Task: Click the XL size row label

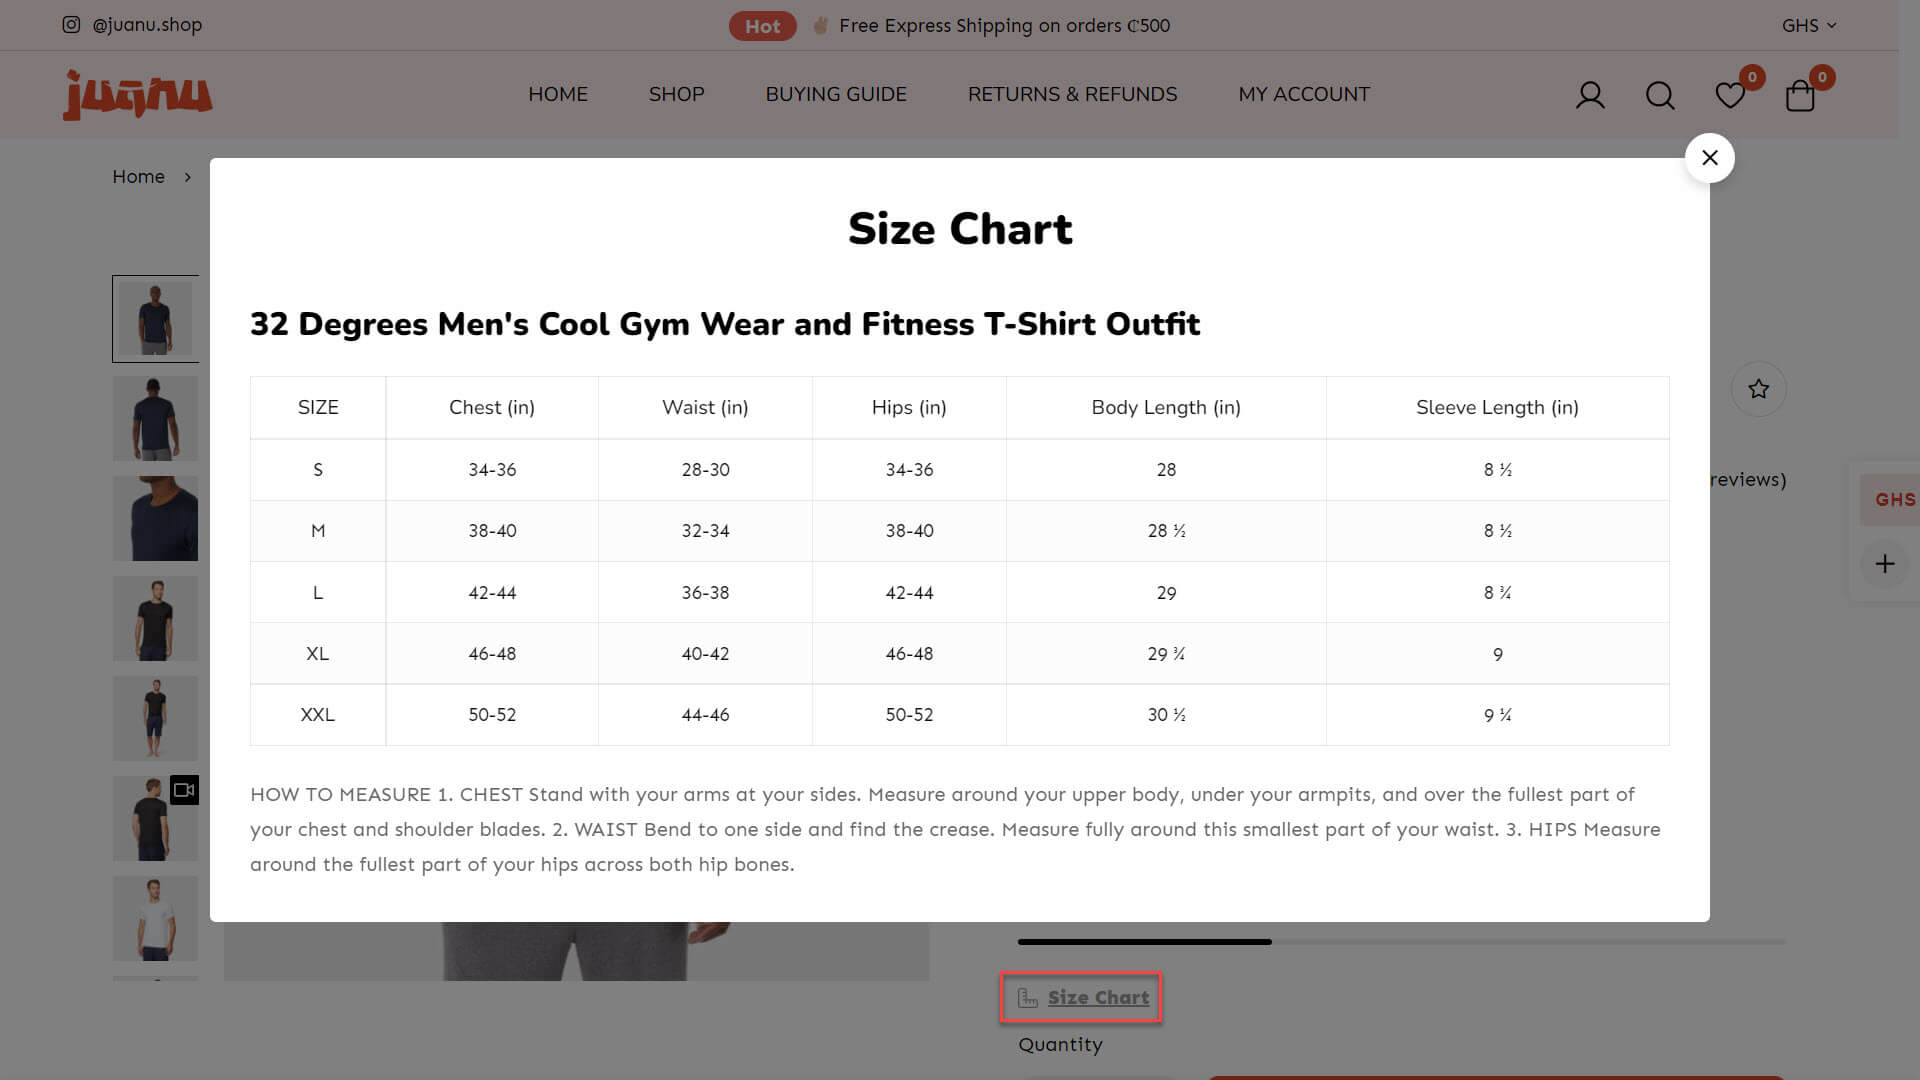Action: coord(318,654)
